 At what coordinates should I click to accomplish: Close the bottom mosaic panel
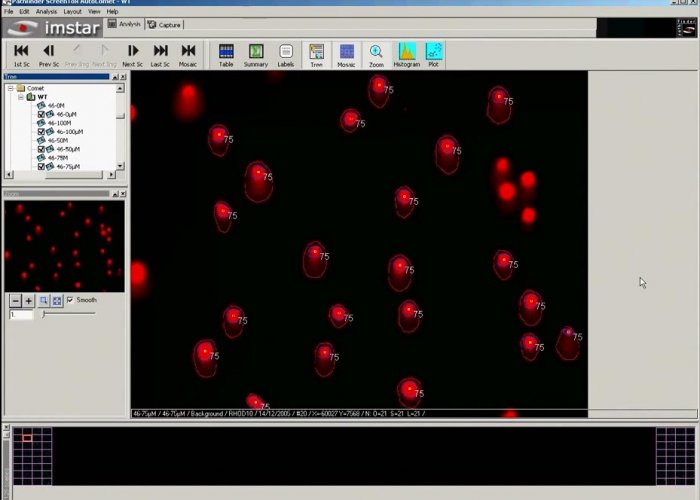pos(6,428)
